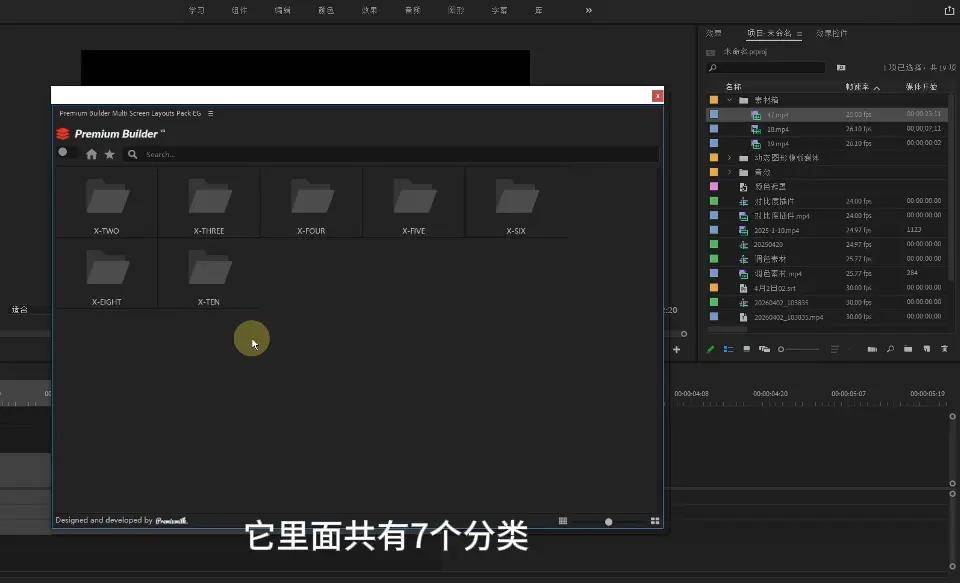Click the export share icon at top right
The width and height of the screenshot is (960, 583).
[x=949, y=10]
